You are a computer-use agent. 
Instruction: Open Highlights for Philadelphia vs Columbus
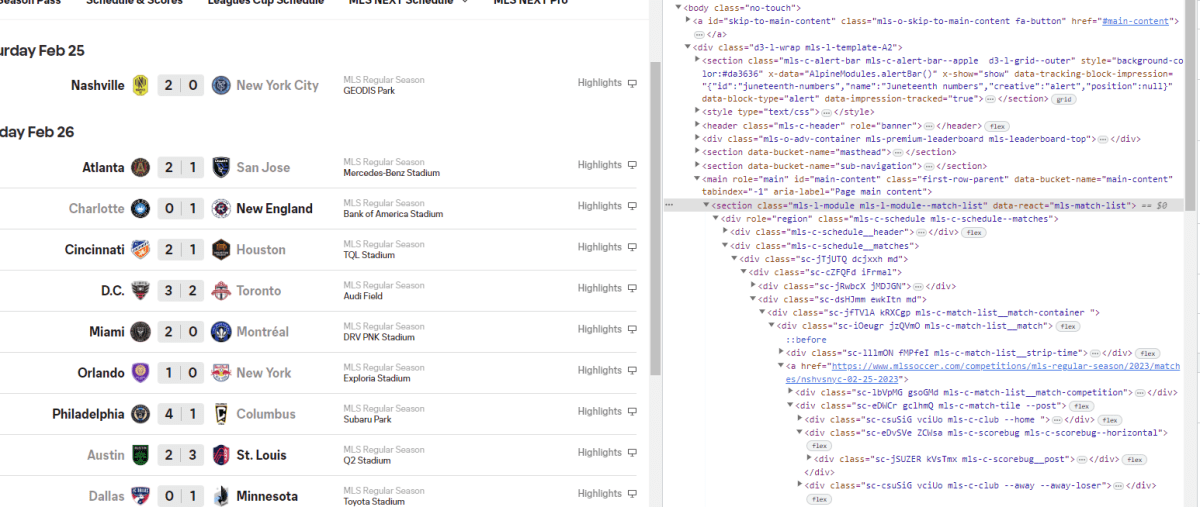[607, 411]
